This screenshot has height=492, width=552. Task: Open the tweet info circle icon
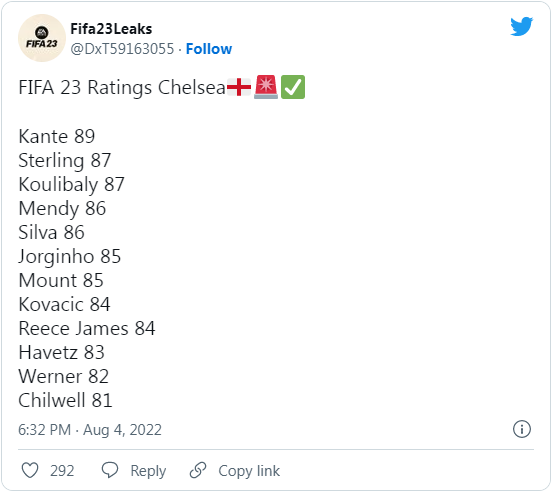521,429
